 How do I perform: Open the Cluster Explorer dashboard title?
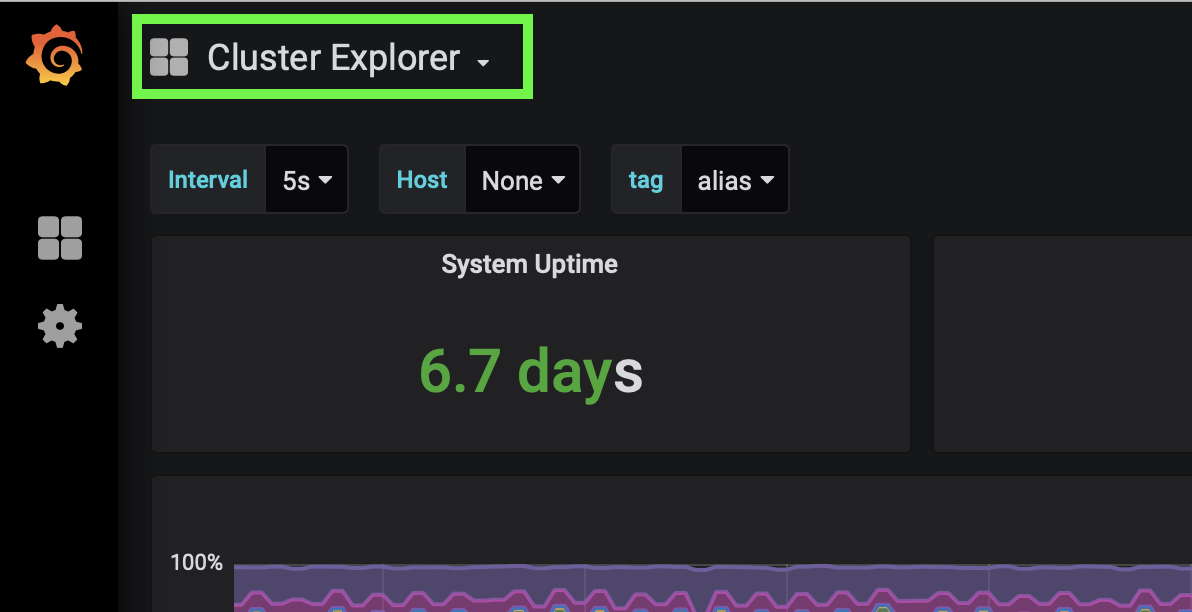[x=333, y=58]
